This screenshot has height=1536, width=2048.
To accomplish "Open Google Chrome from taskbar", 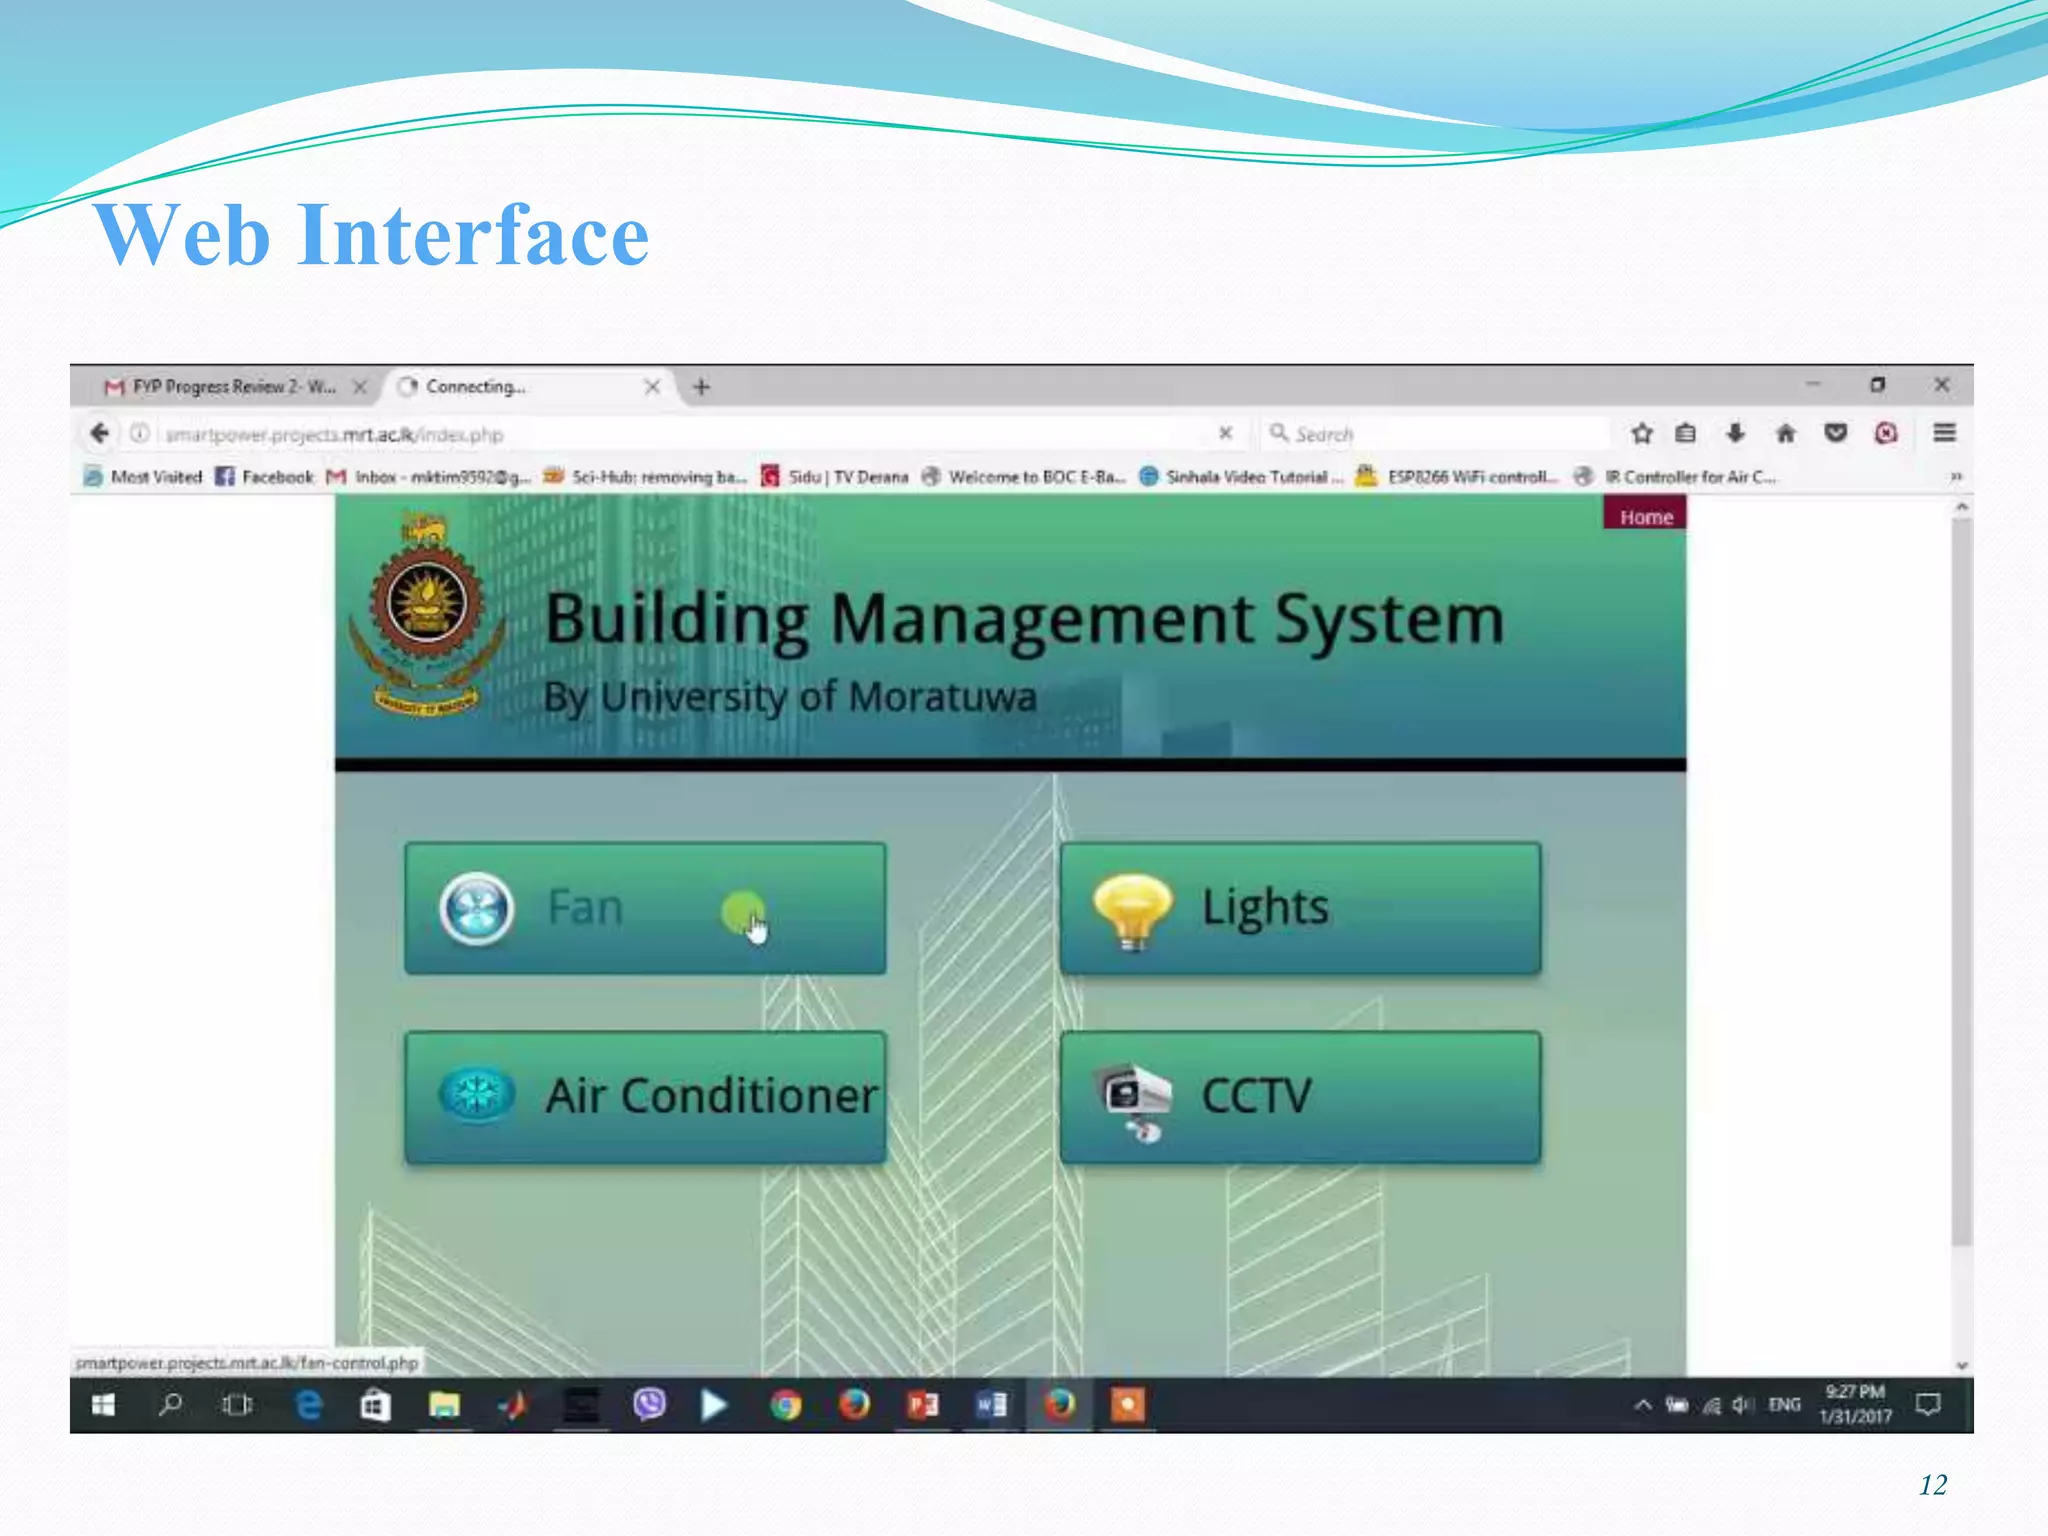I will tap(786, 1405).
